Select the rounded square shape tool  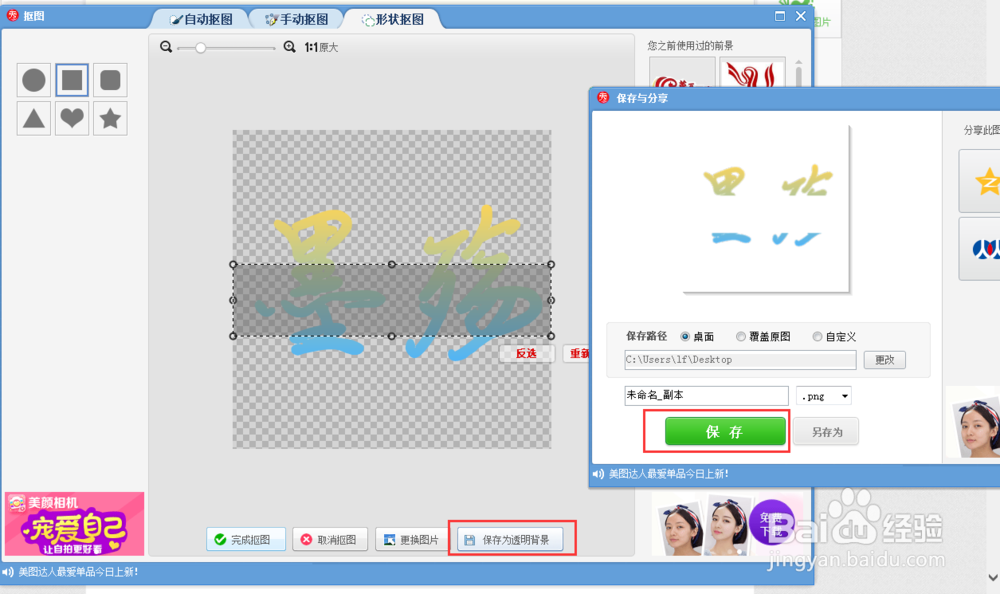109,81
